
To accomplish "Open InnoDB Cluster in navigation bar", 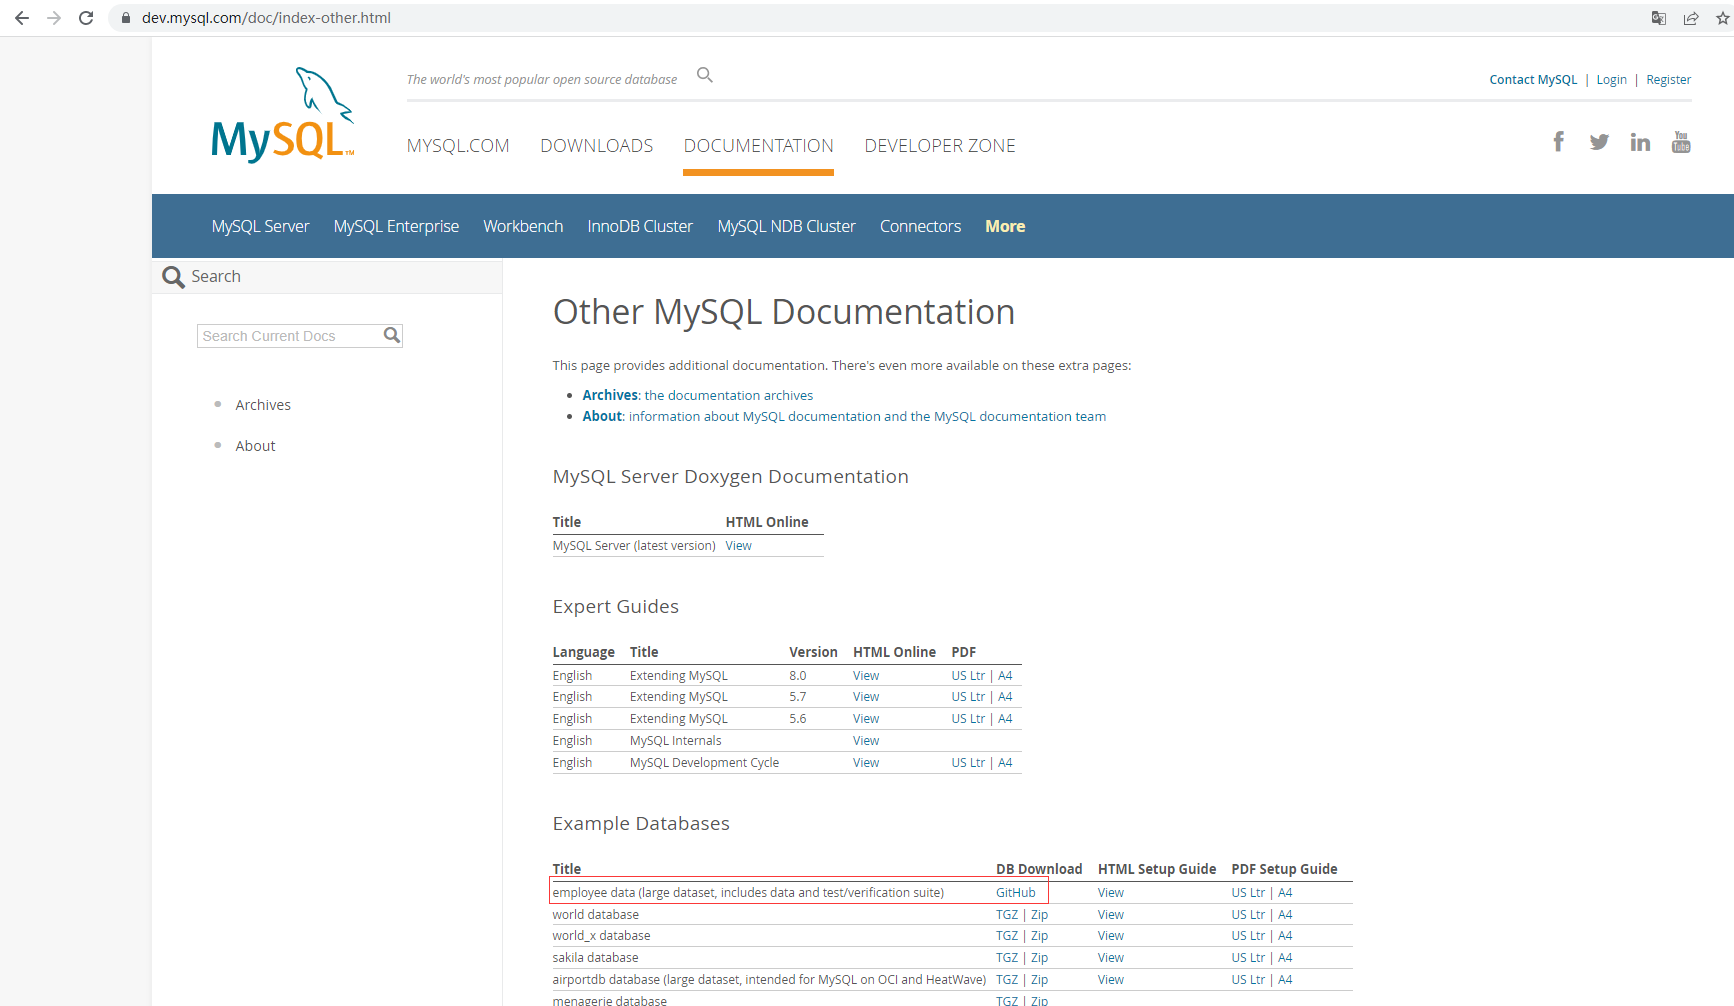I will tap(640, 226).
